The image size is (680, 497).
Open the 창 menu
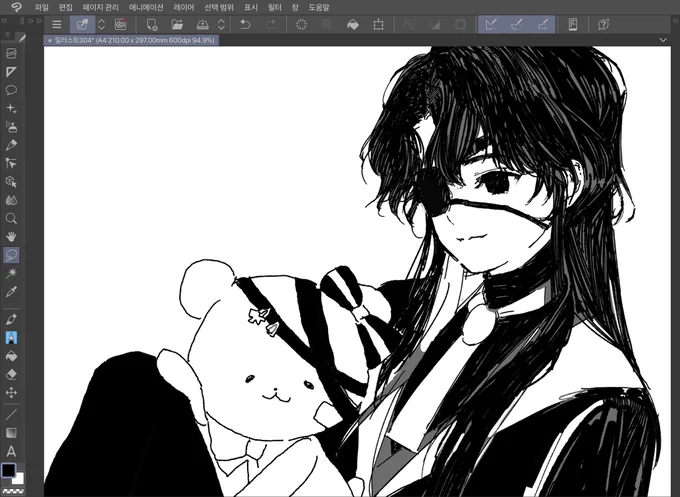295,7
